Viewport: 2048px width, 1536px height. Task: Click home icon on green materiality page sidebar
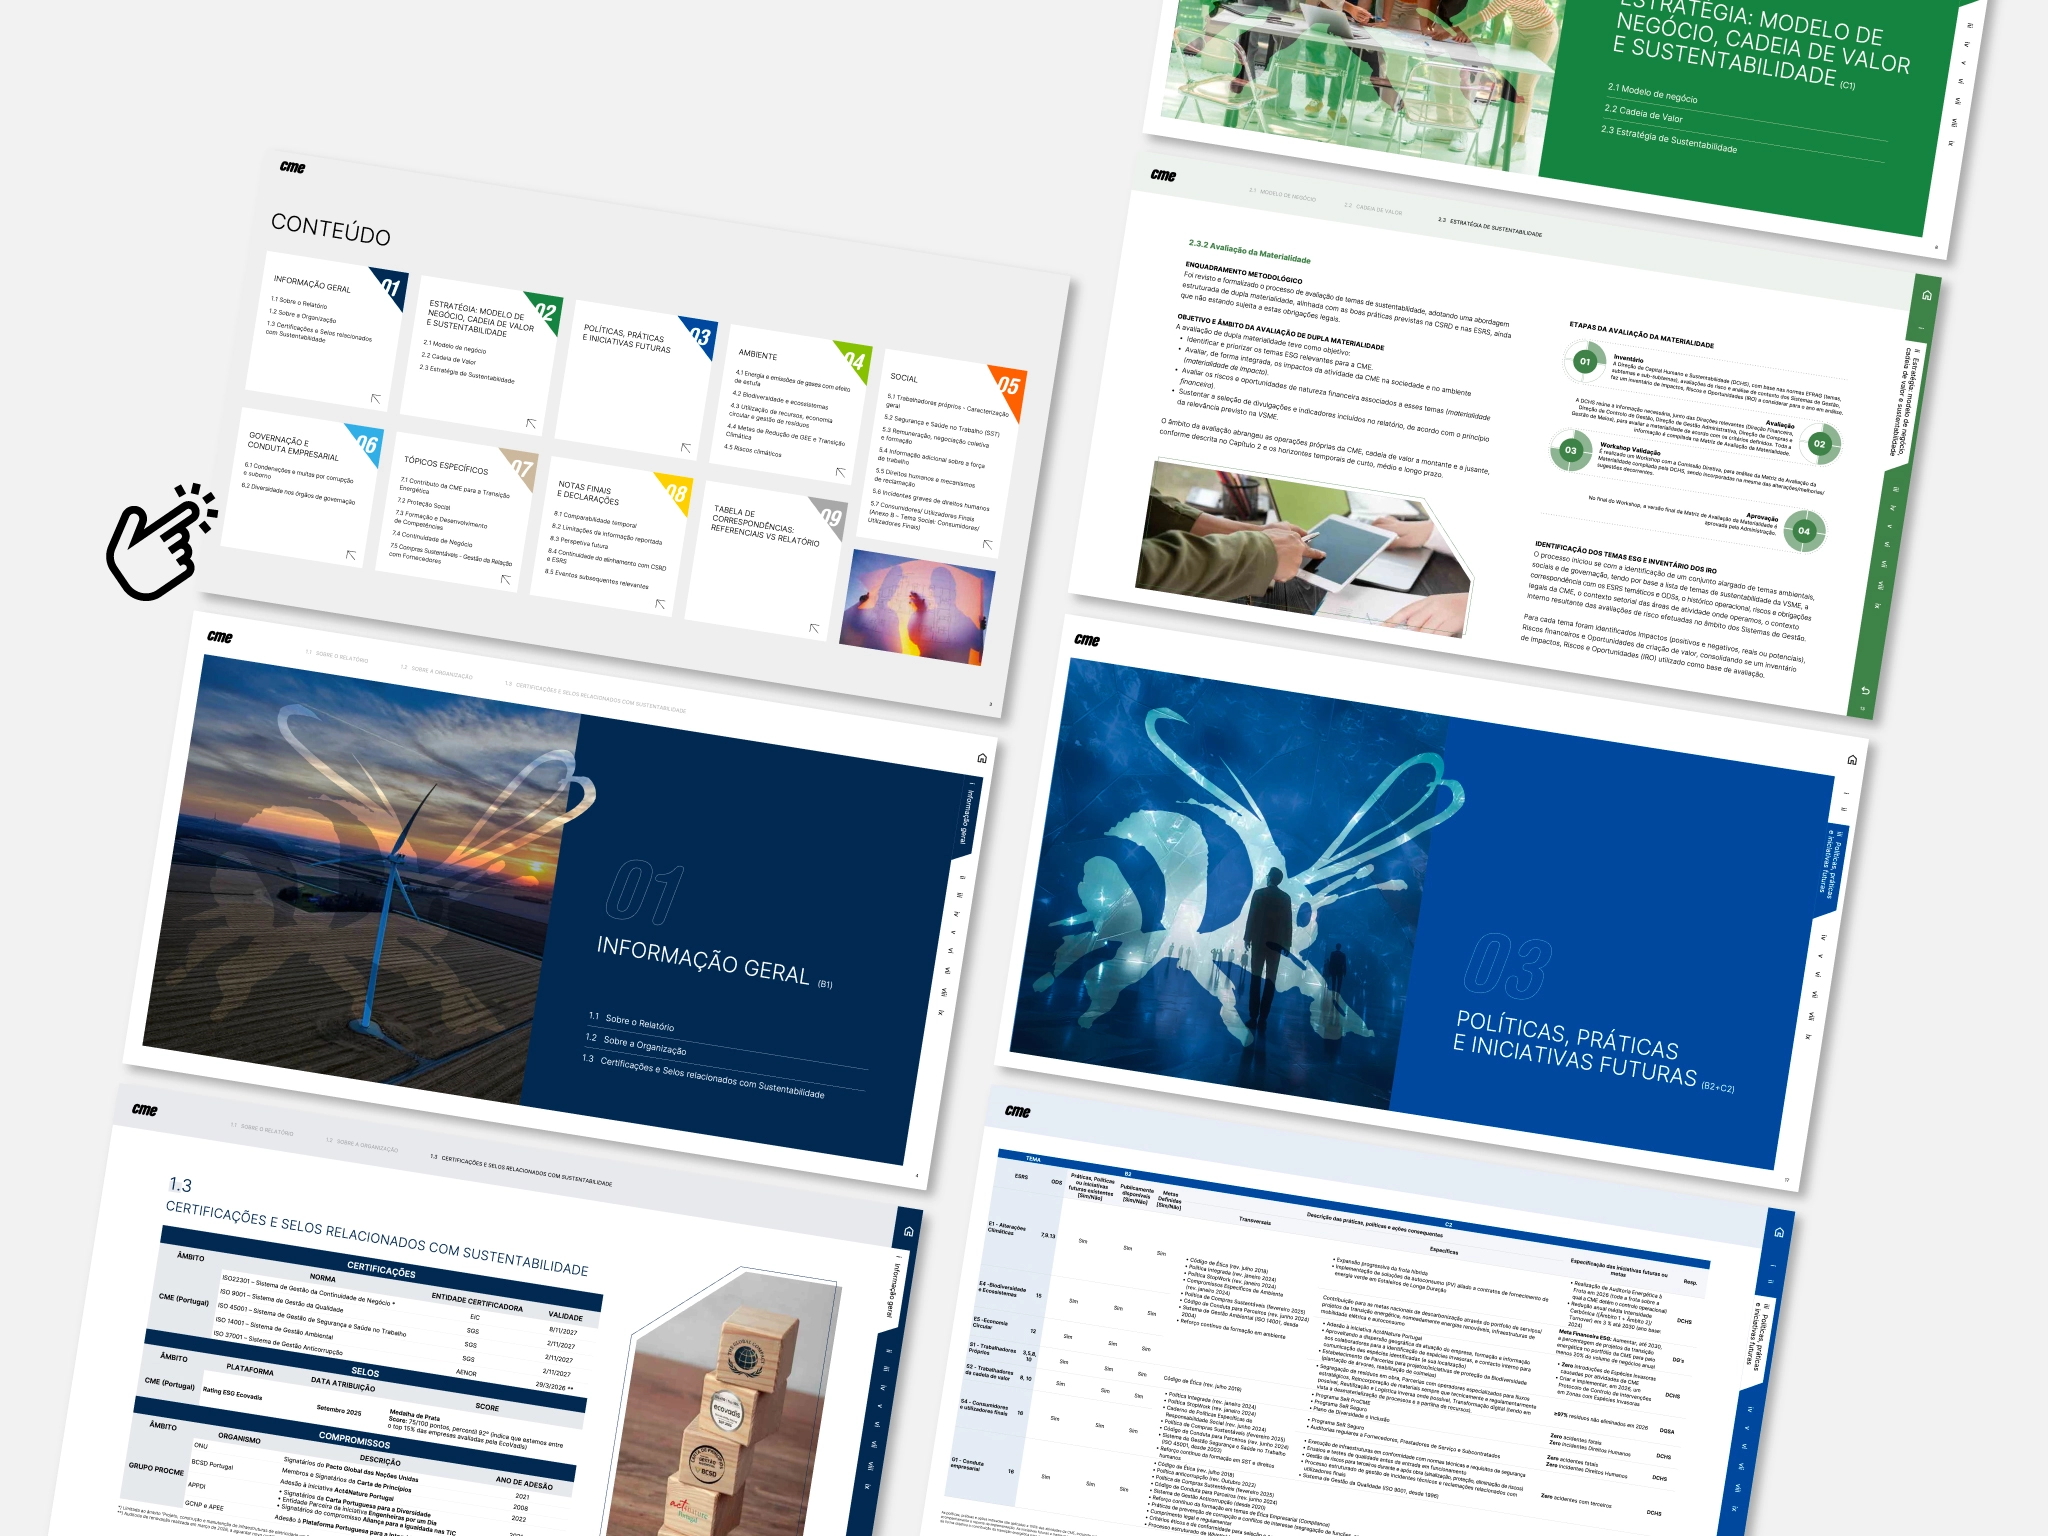[x=1927, y=295]
